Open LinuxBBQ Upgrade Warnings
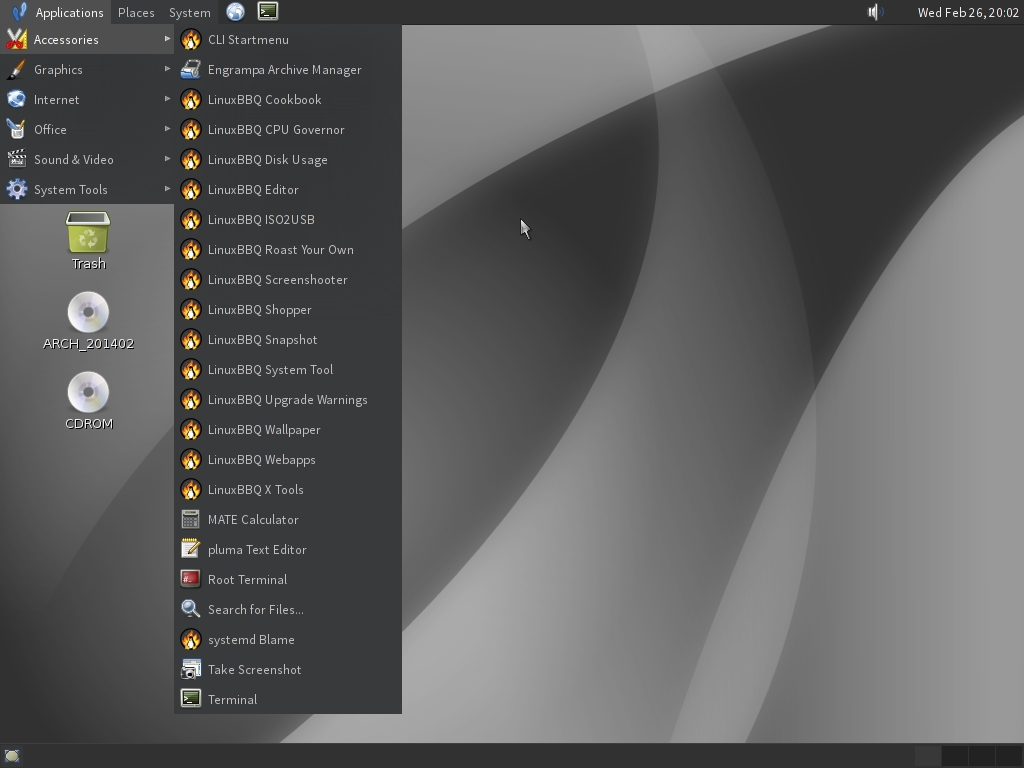 [x=288, y=400]
